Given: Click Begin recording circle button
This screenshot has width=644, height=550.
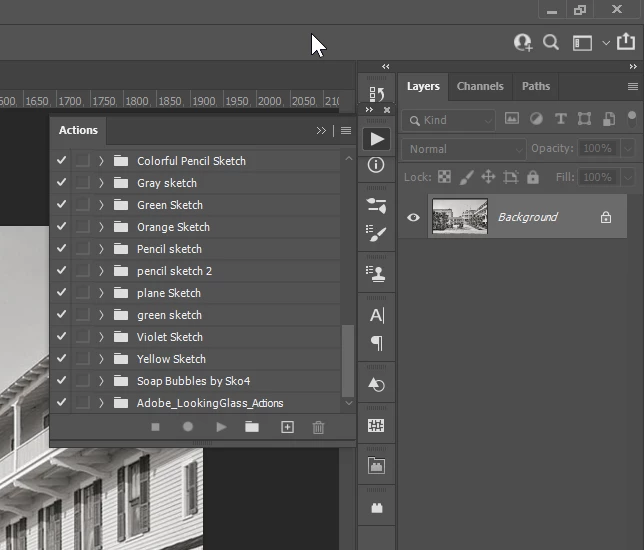Looking at the screenshot, I should pos(188,427).
